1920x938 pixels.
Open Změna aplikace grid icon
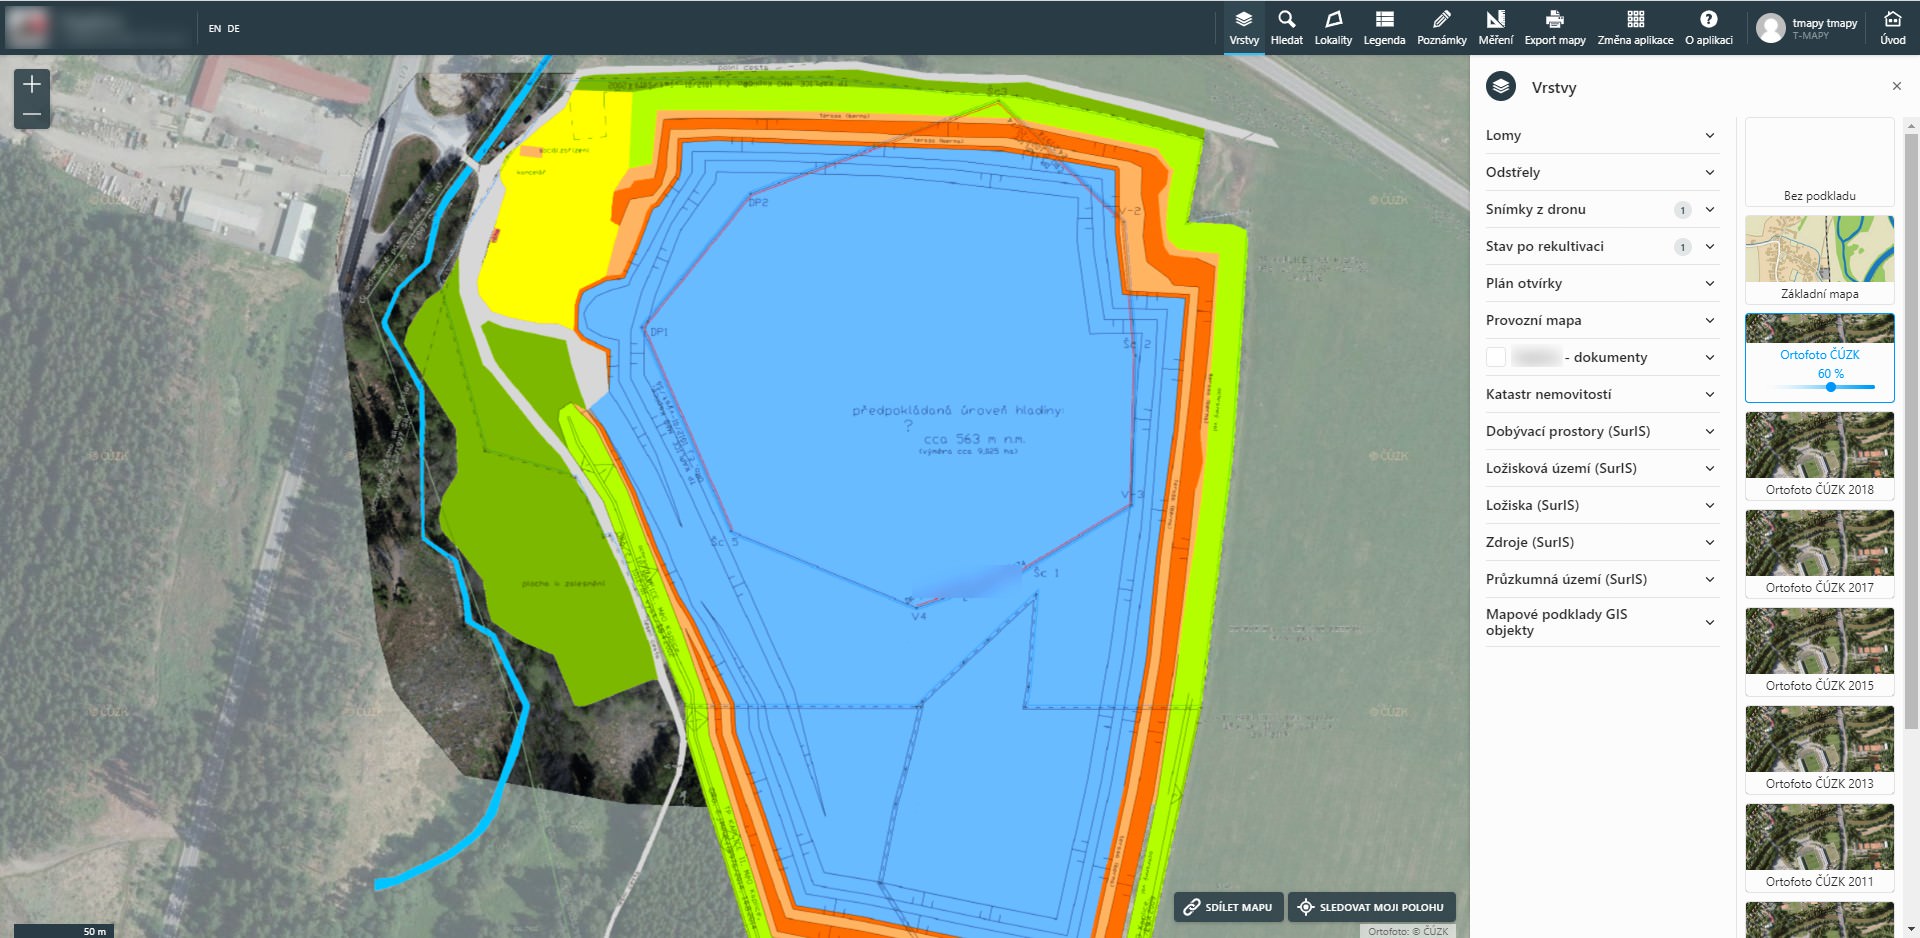(1635, 28)
